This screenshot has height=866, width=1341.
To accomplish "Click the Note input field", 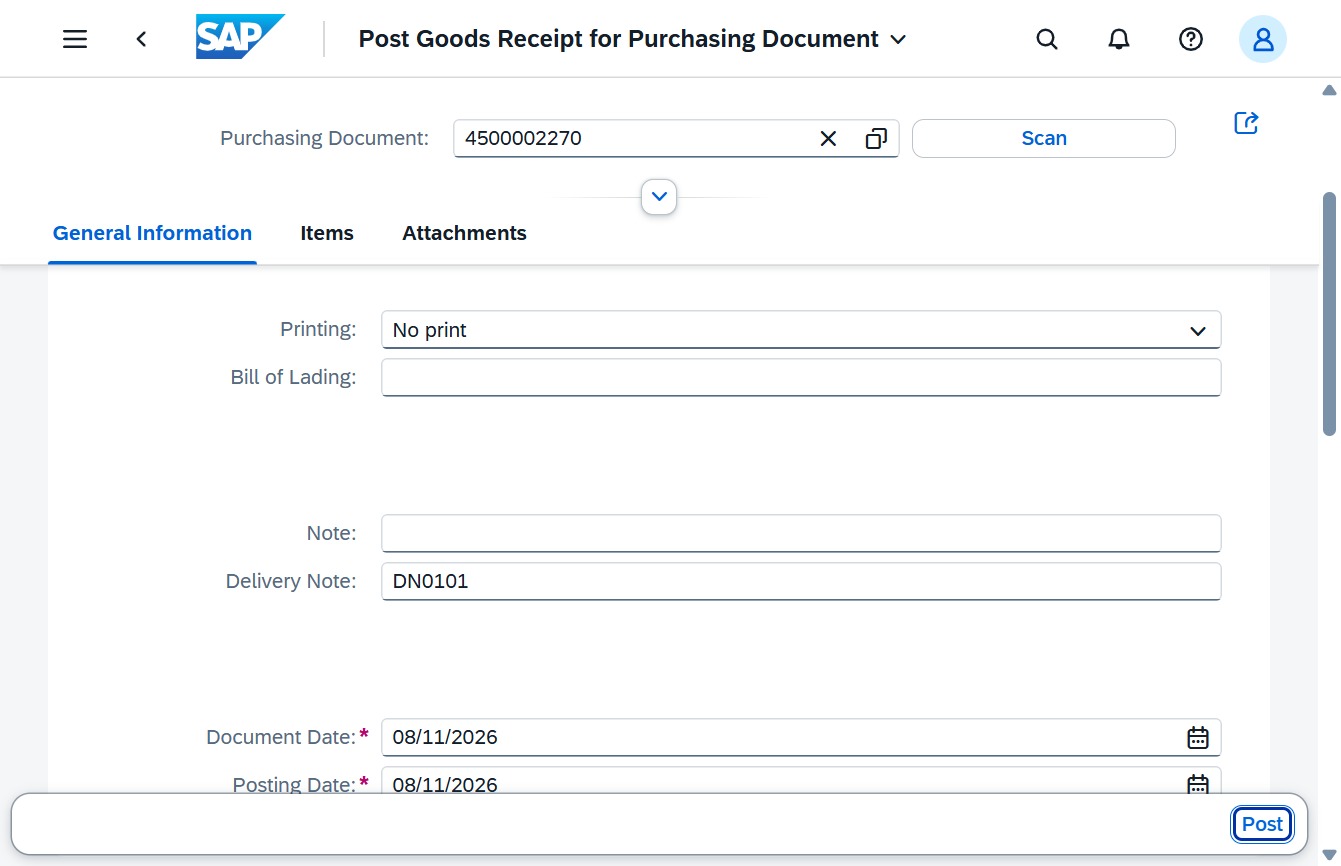I will coord(801,534).
